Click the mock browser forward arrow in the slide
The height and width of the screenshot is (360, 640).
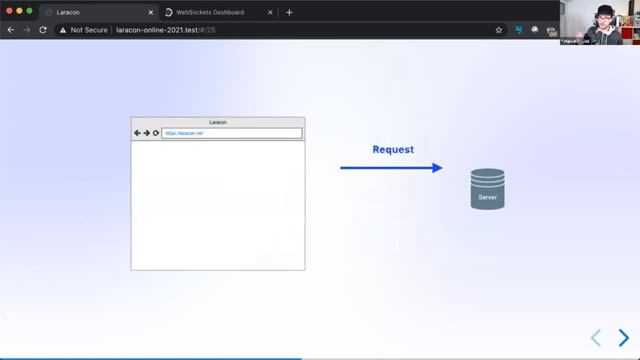147,133
